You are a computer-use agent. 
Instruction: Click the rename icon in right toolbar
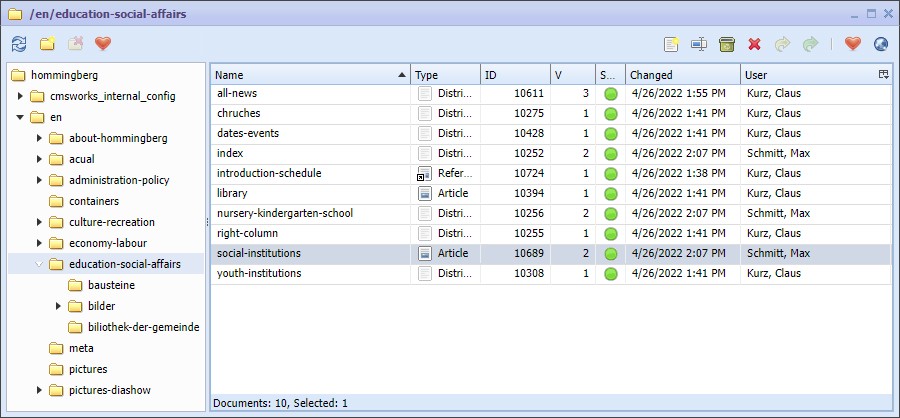point(699,44)
